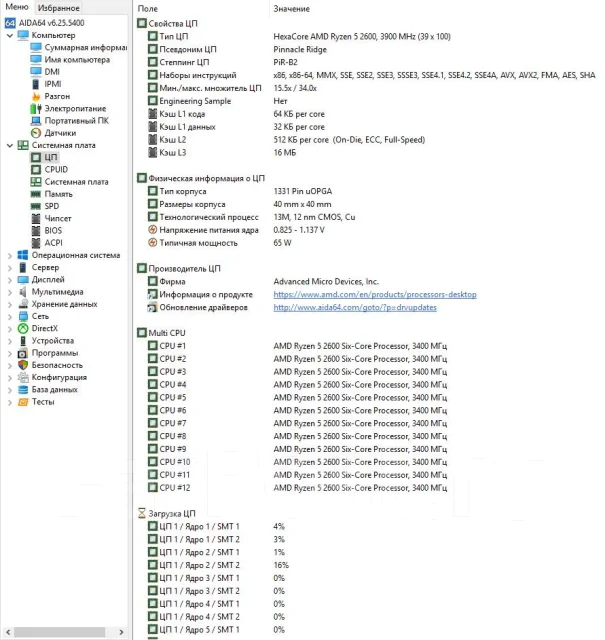Expand the Конфигурация node
This screenshot has height=640, width=605.
pos(10,378)
